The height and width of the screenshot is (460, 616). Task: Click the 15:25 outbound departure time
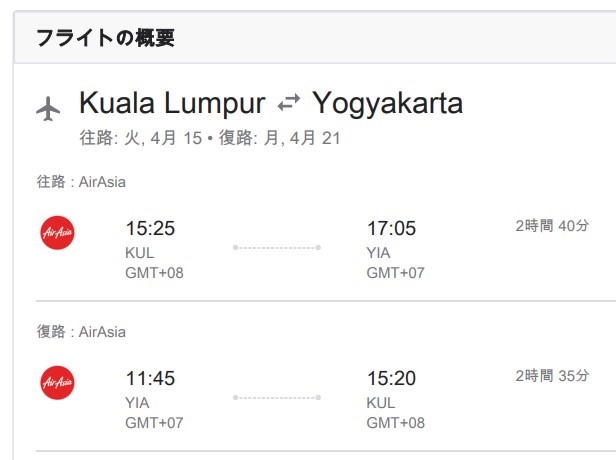150,229
